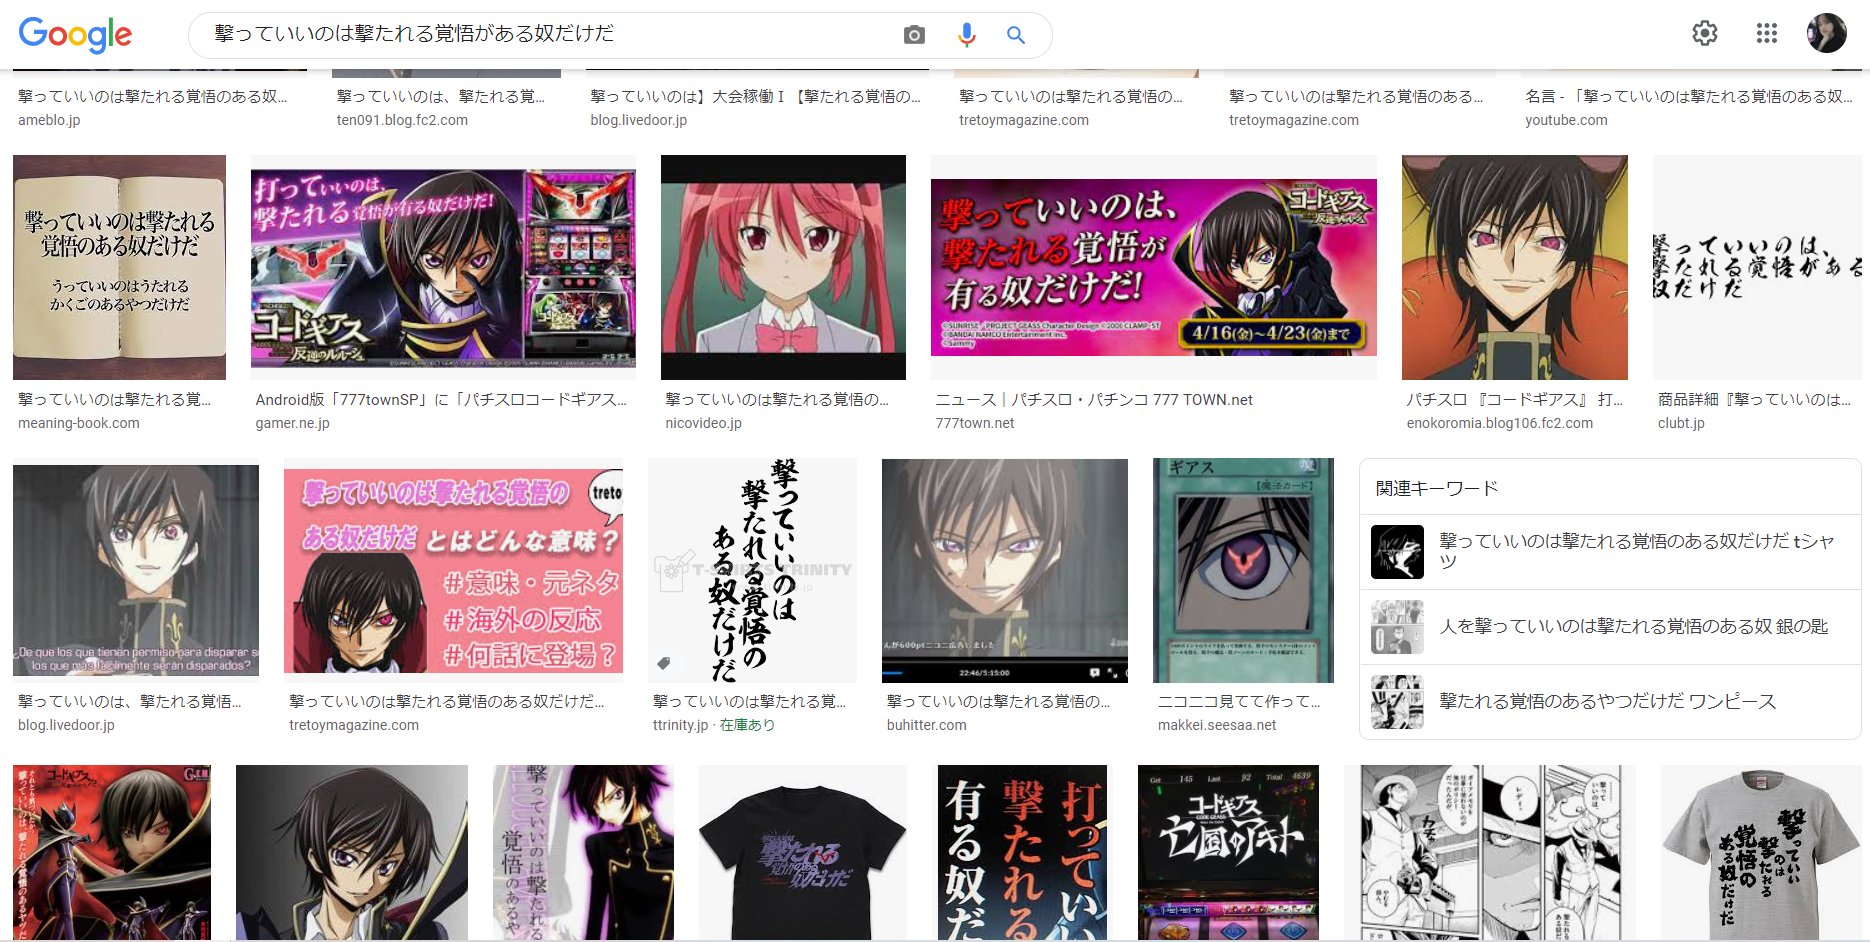Open the nicovideo.jp red-haired girl image

pos(783,267)
